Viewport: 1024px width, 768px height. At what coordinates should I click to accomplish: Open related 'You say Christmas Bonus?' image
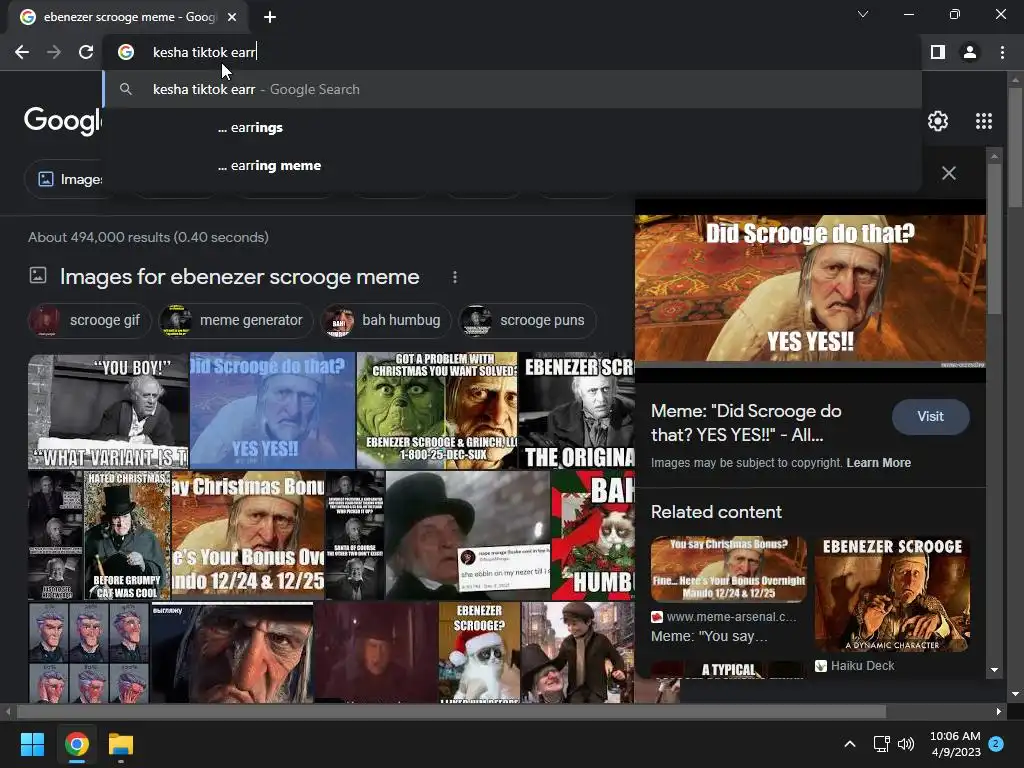[x=729, y=569]
